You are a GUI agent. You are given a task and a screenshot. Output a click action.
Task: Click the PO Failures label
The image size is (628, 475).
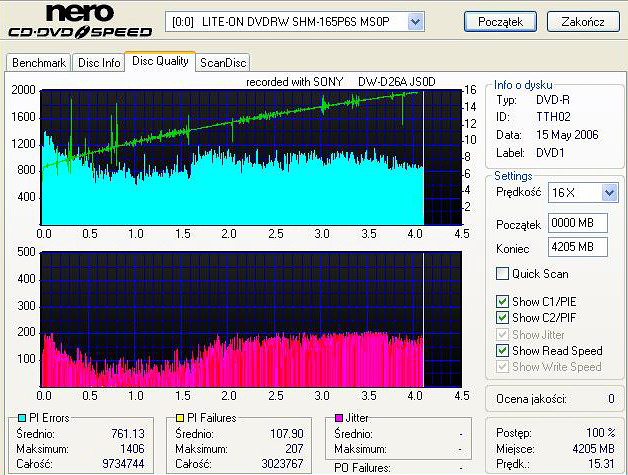click(362, 468)
